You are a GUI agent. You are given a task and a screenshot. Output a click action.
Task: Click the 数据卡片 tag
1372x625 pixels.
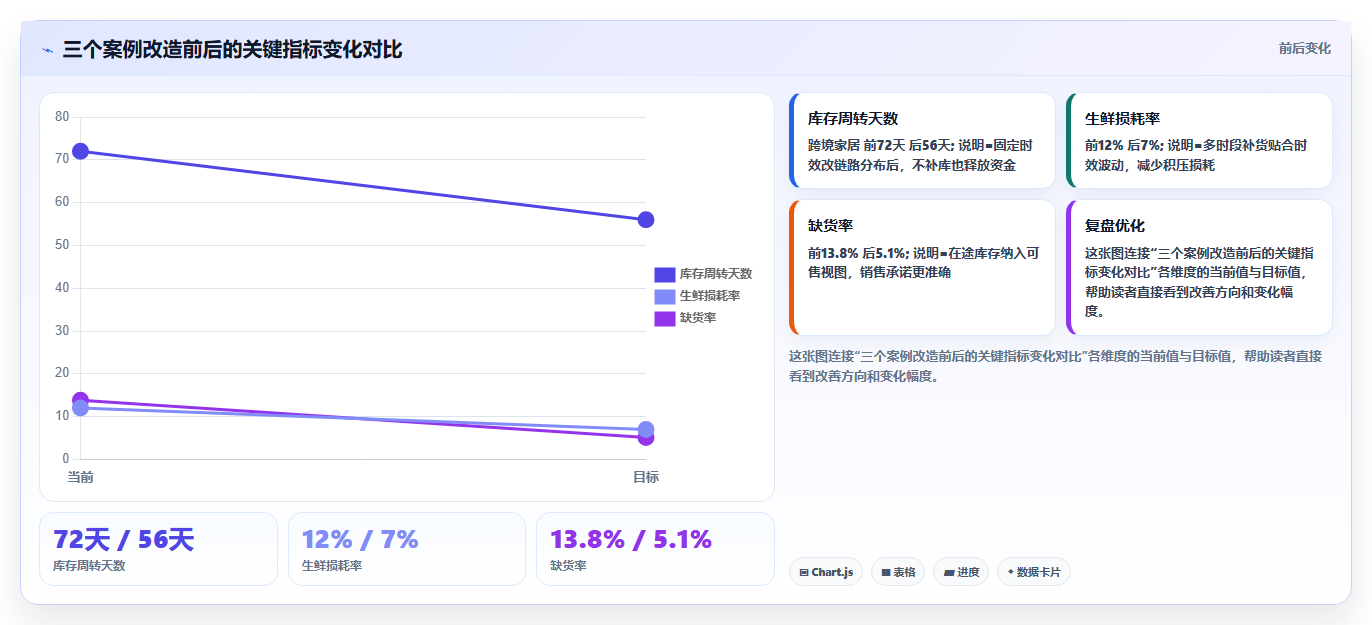pyautogui.click(x=1034, y=572)
